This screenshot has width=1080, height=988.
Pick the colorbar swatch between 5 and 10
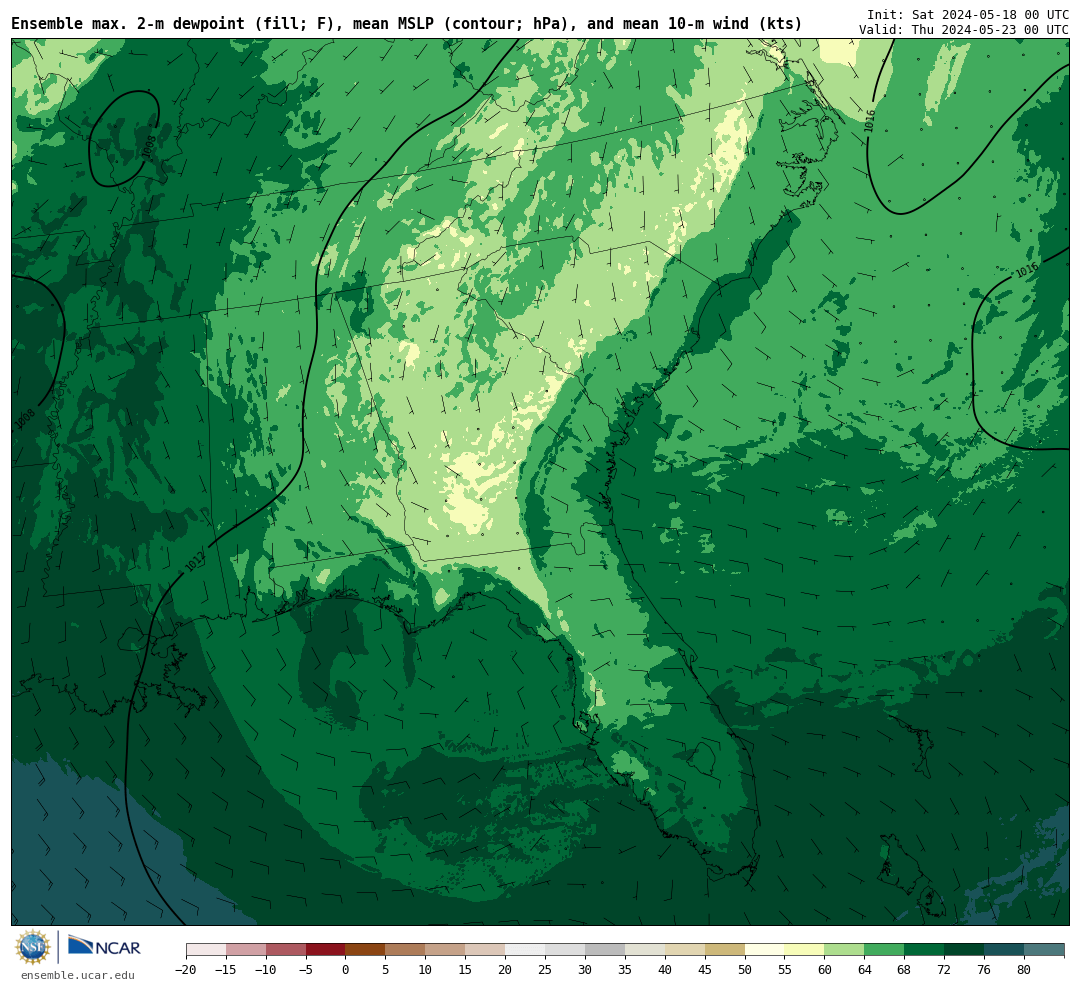pos(405,950)
